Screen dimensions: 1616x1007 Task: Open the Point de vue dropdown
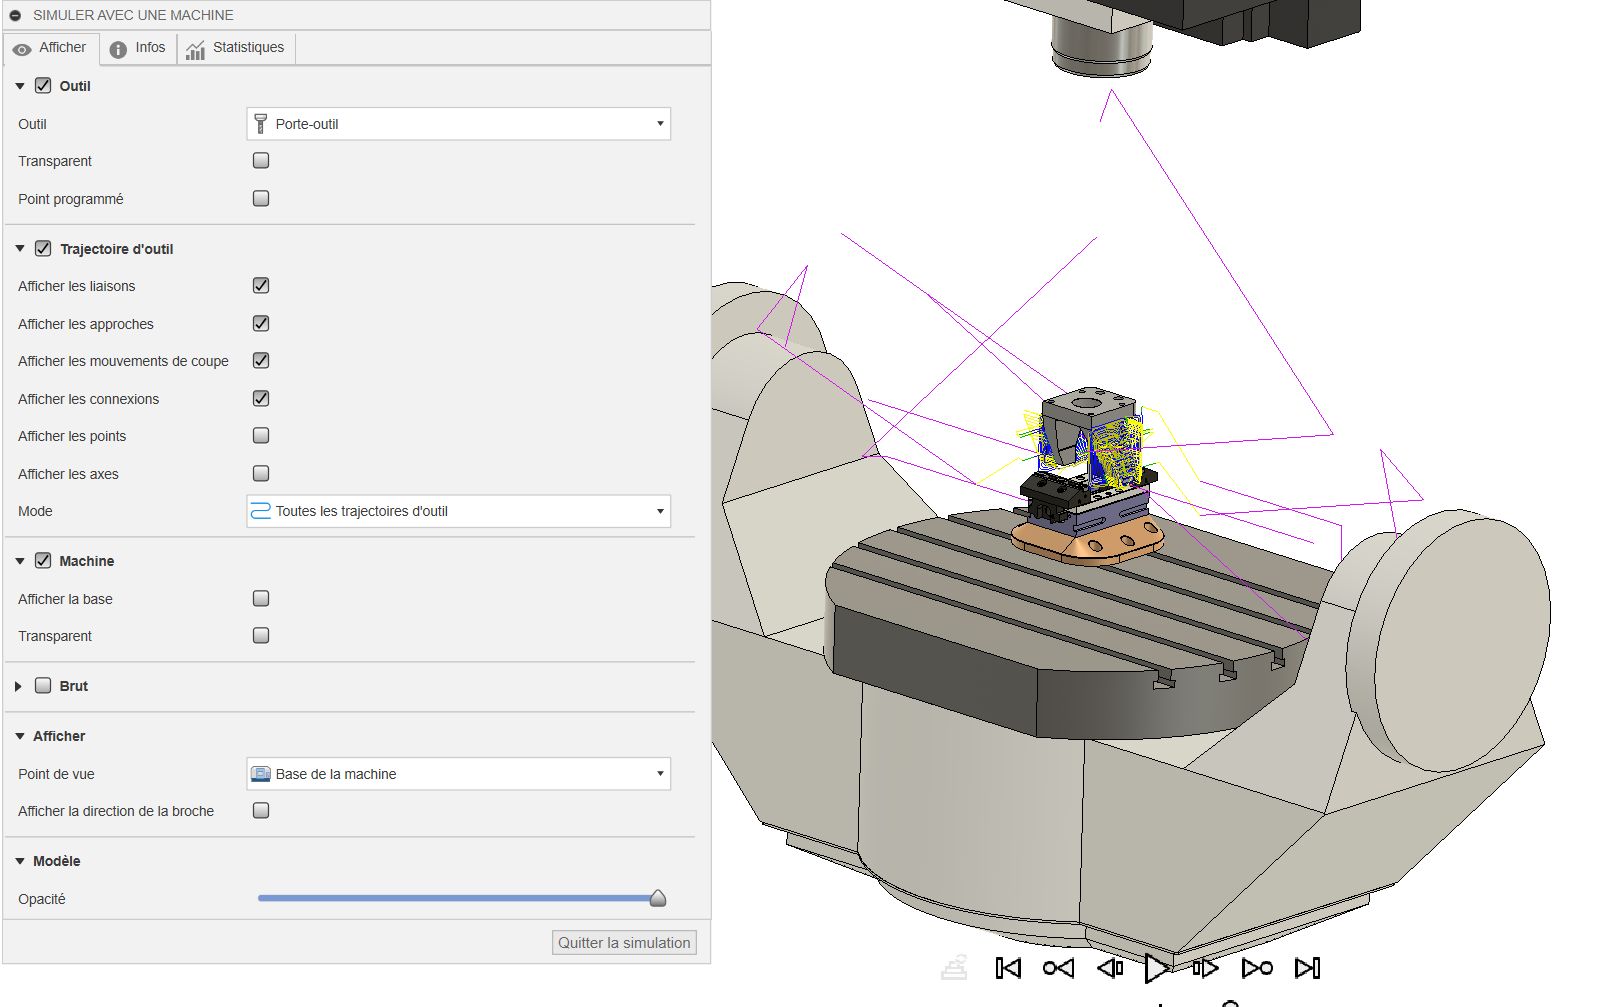click(458, 774)
